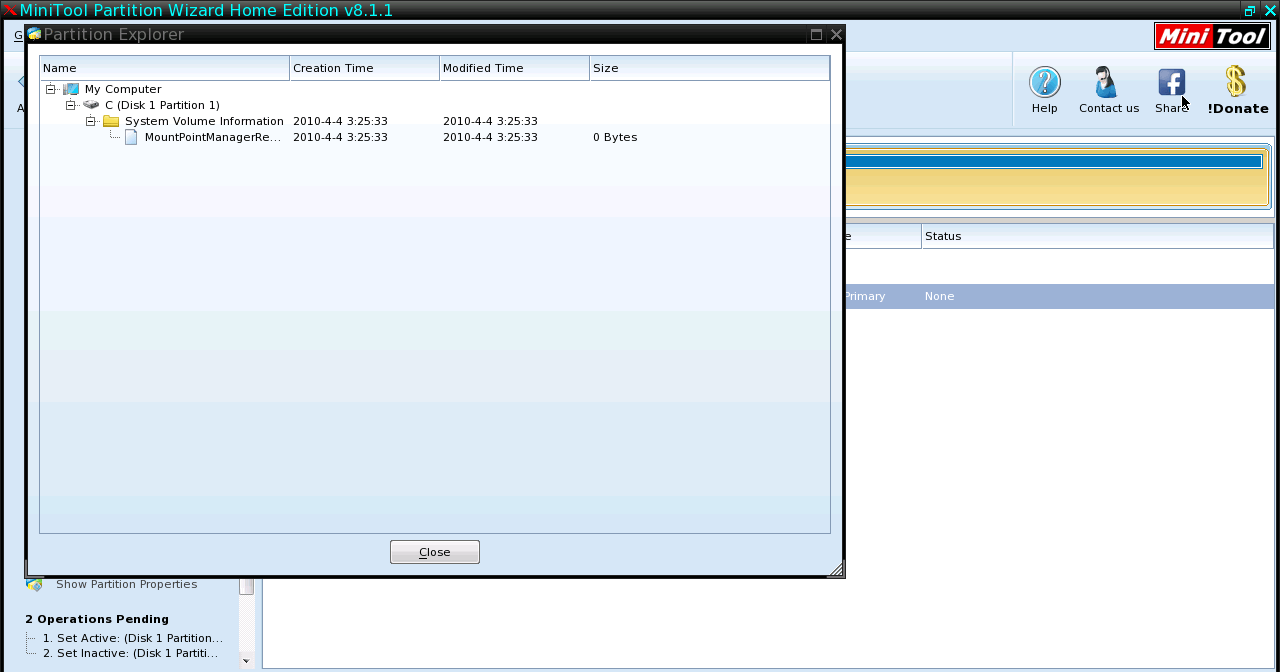The height and width of the screenshot is (672, 1280).
Task: Sort by Creation Time column header
Action: (x=364, y=68)
